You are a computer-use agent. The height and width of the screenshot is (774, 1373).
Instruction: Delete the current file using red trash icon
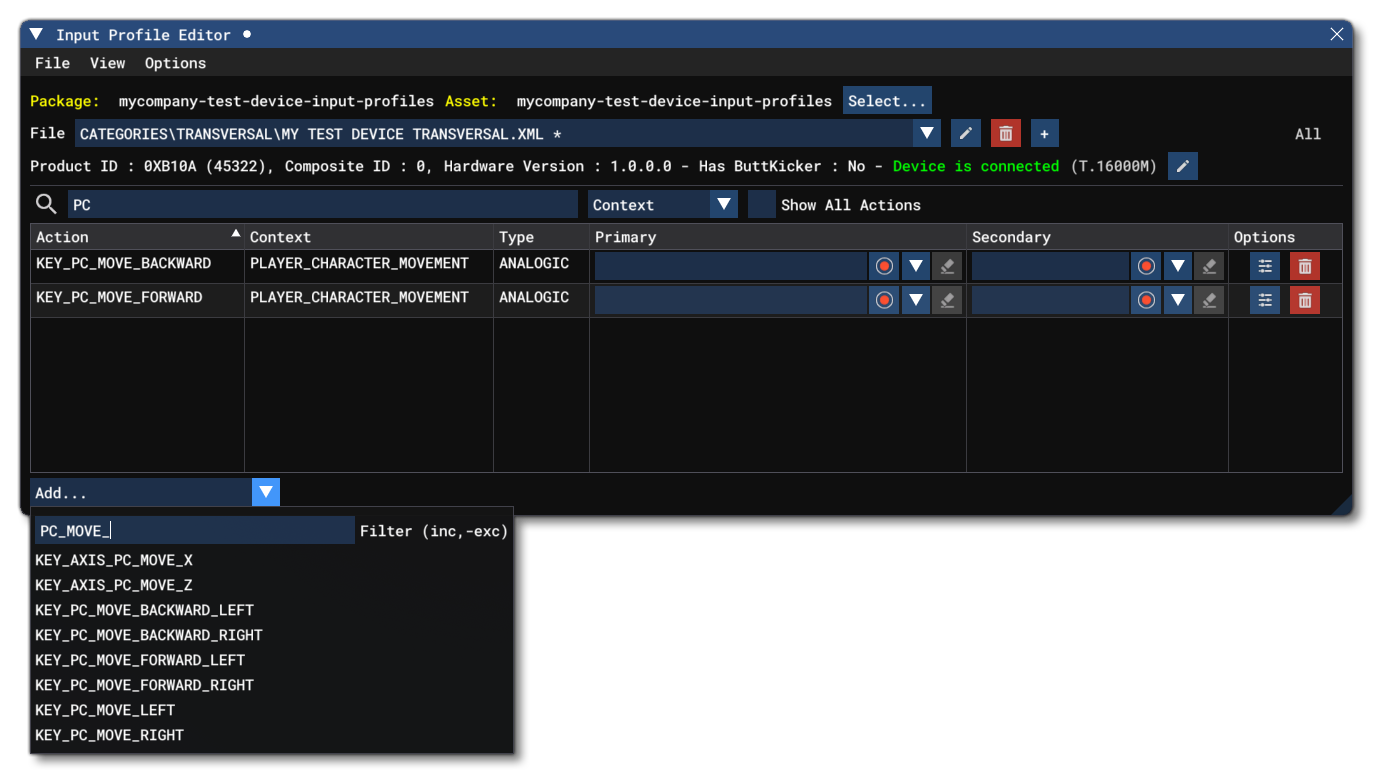[1005, 132]
